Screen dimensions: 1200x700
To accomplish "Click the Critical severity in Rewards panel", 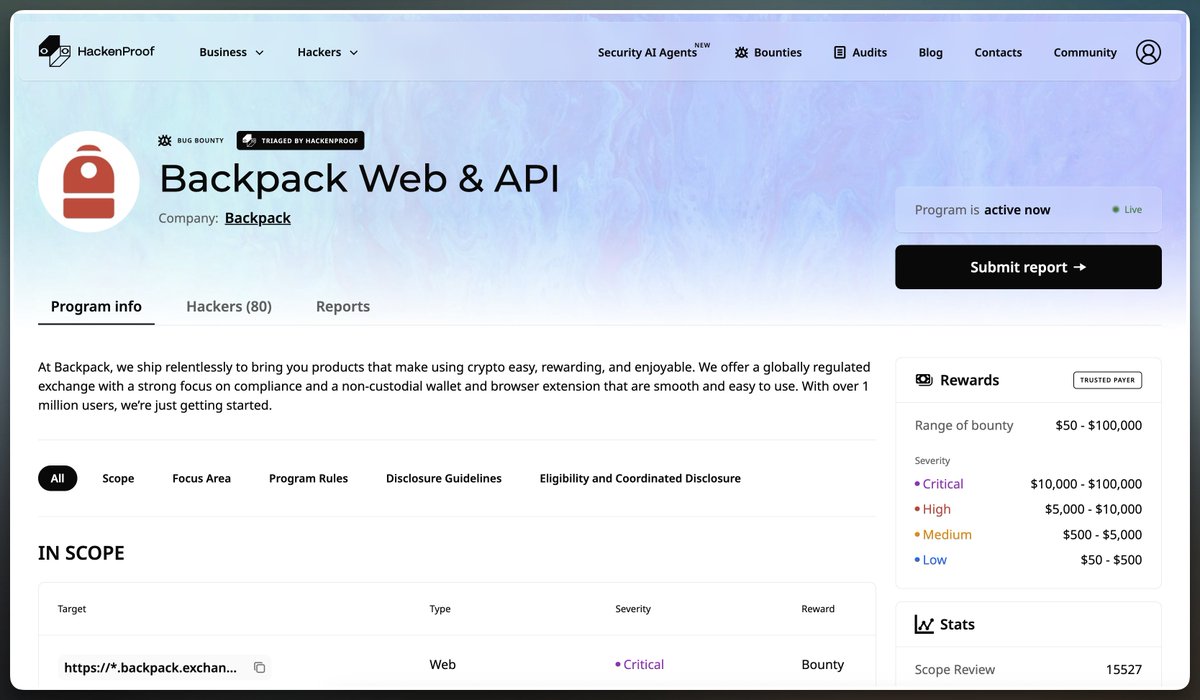I will (x=939, y=484).
